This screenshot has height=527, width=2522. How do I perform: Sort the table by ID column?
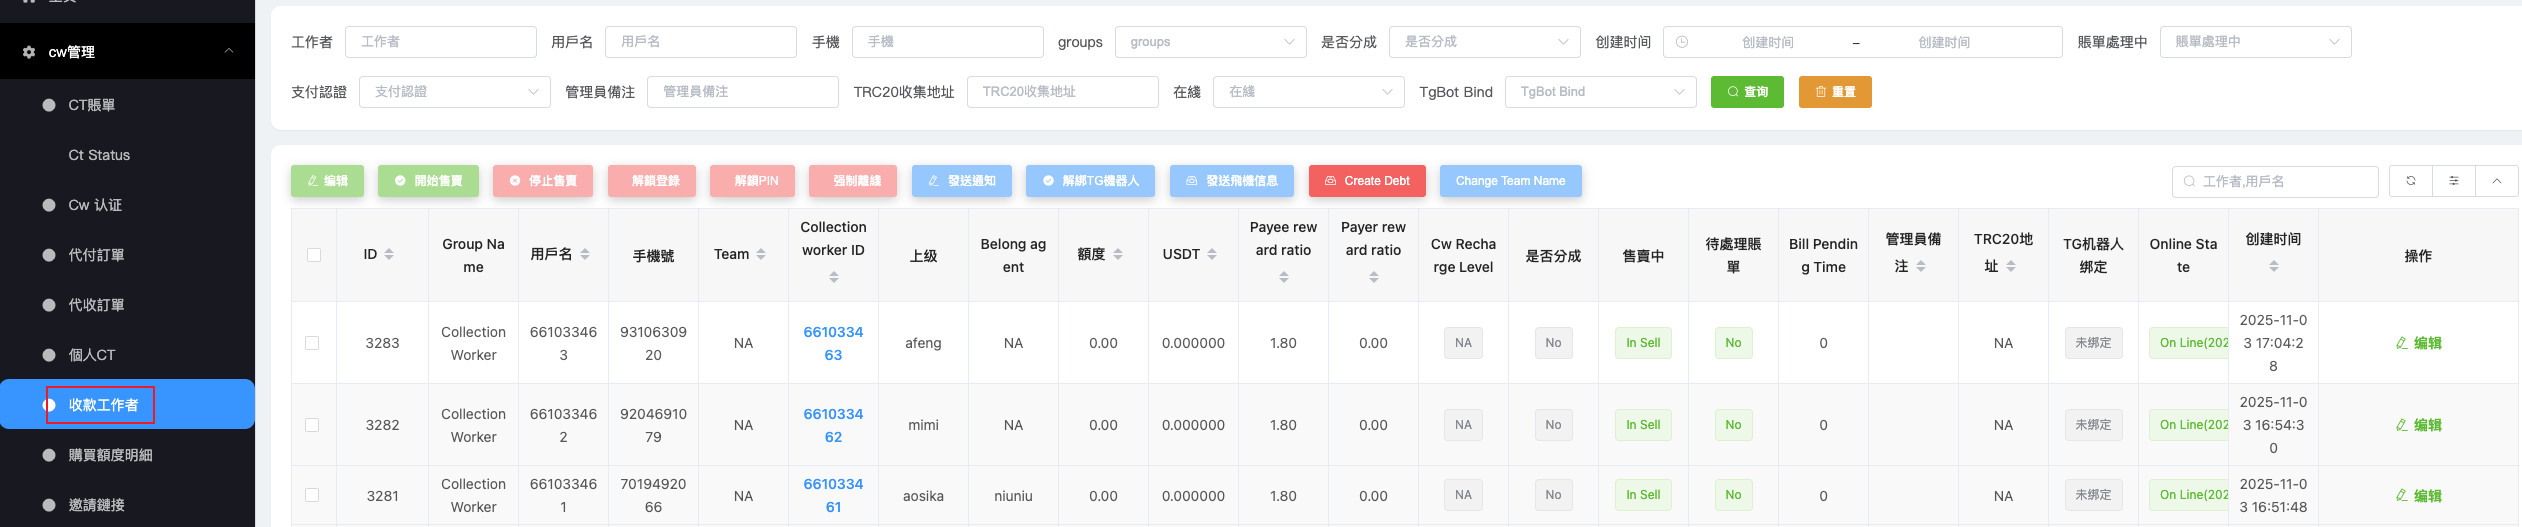pyautogui.click(x=389, y=255)
